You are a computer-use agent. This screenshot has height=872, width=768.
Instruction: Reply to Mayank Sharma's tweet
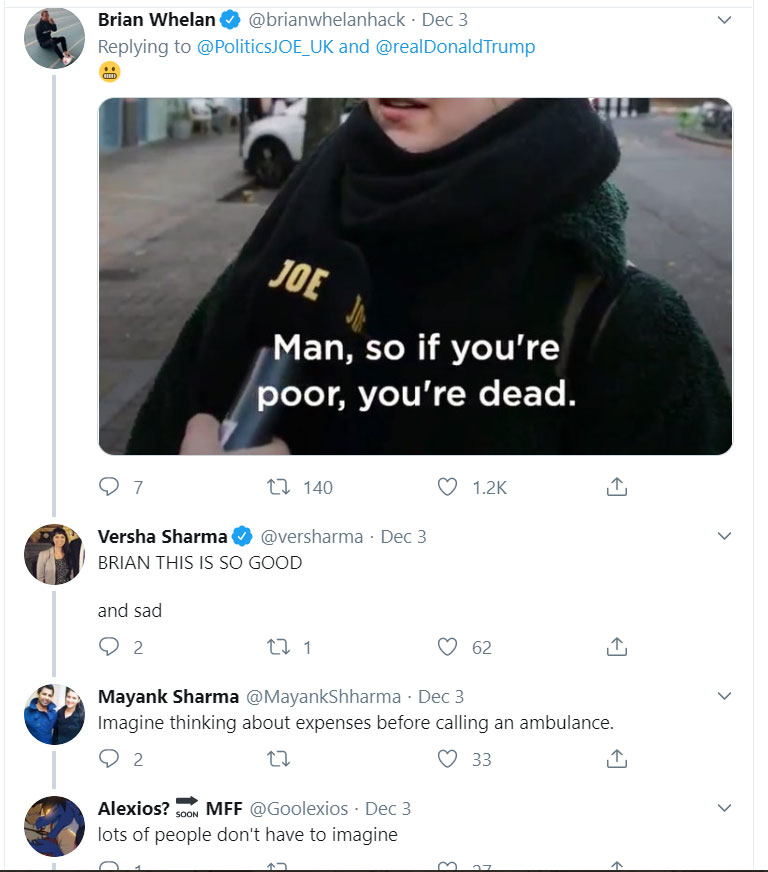point(109,759)
